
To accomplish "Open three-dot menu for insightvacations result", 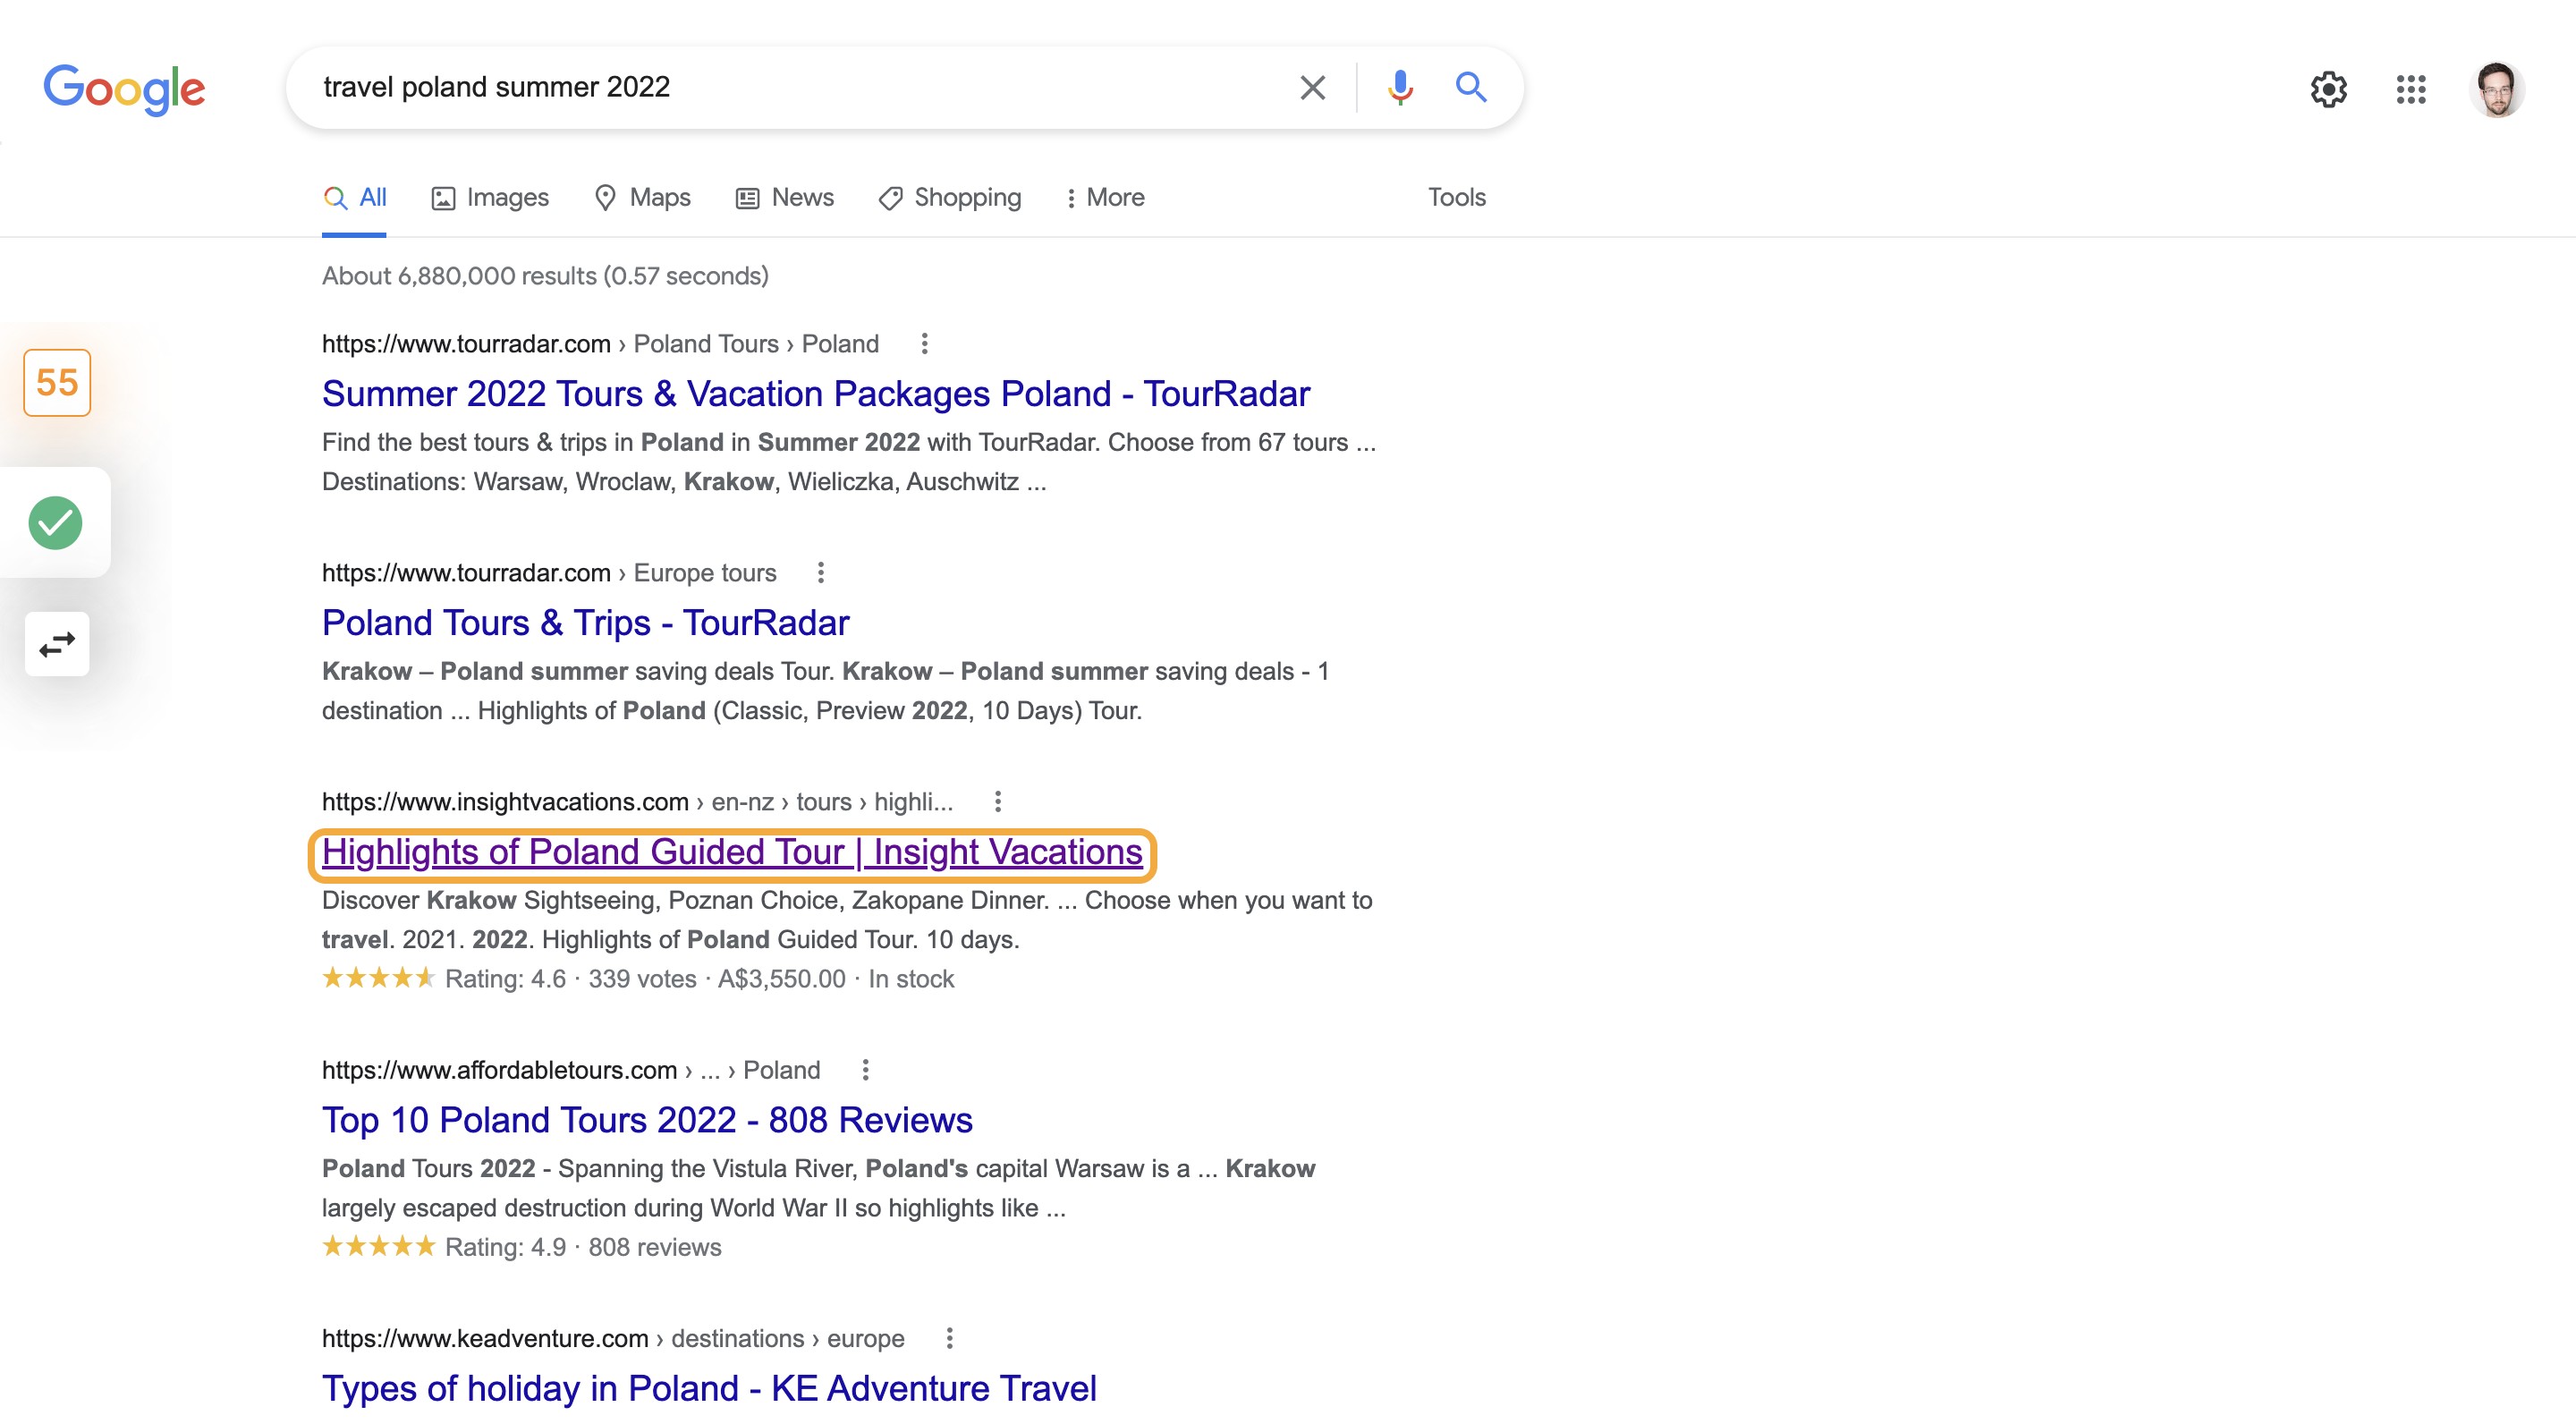I will [997, 802].
